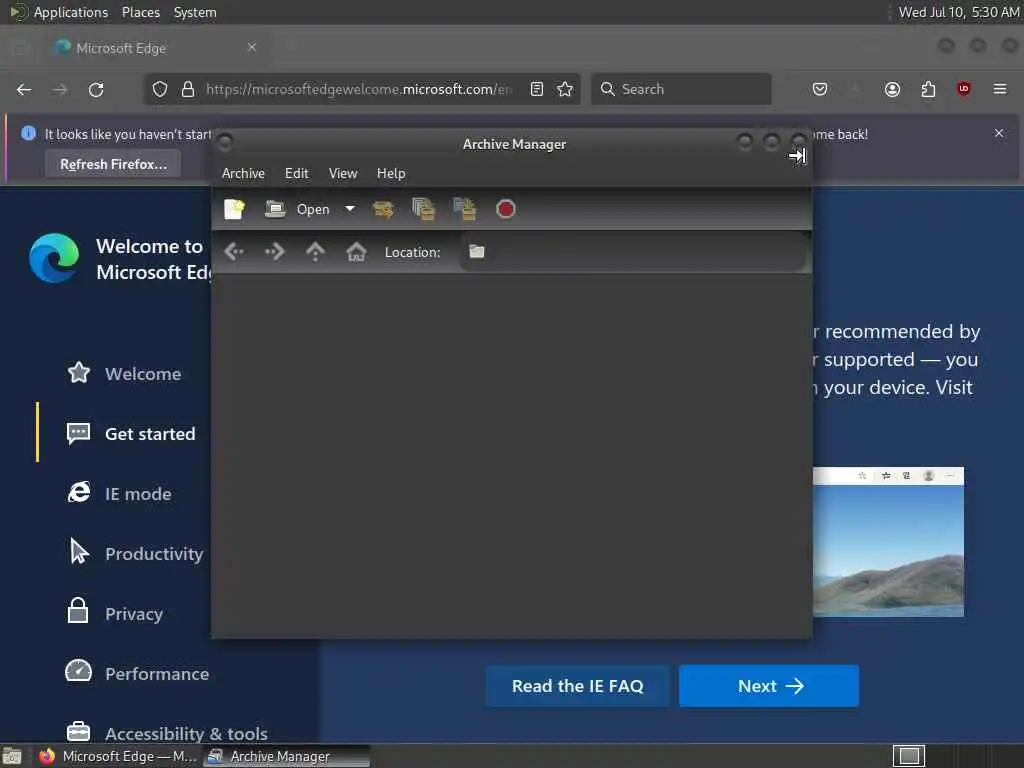Open the Places menu in top panel
This screenshot has width=1024, height=768.
coord(141,12)
